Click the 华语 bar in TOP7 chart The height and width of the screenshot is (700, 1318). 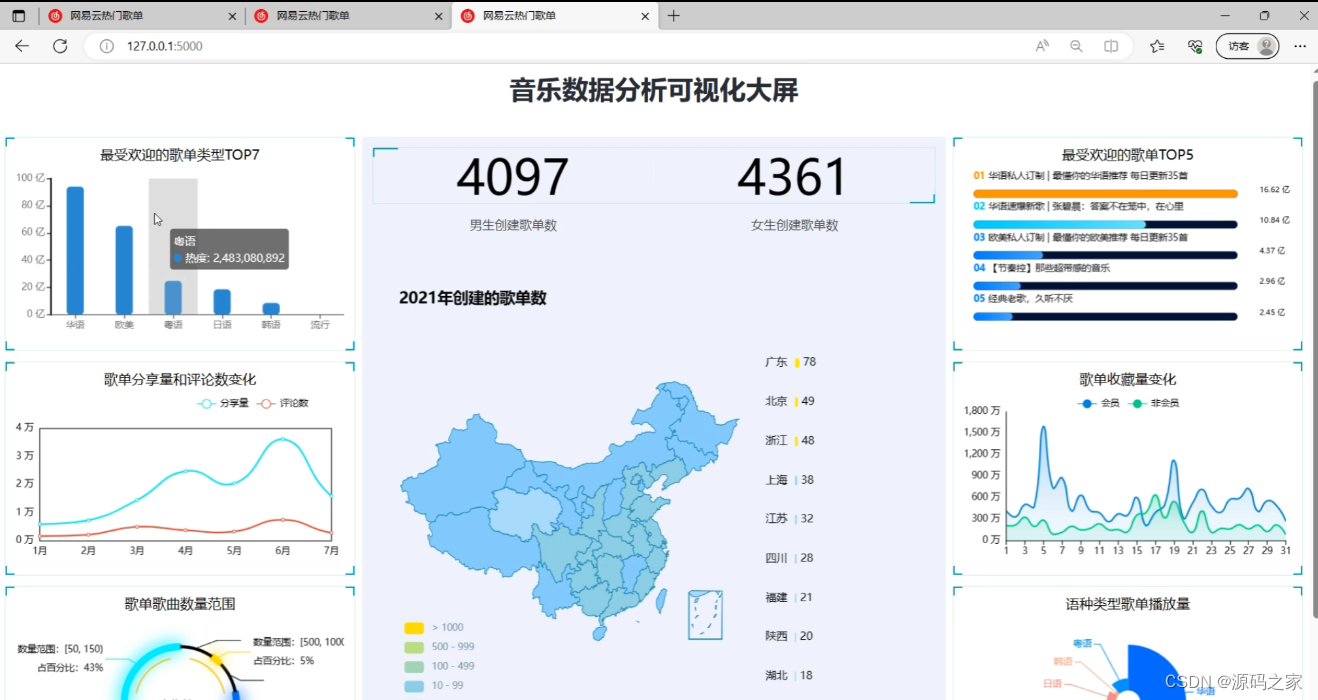pyautogui.click(x=75, y=250)
